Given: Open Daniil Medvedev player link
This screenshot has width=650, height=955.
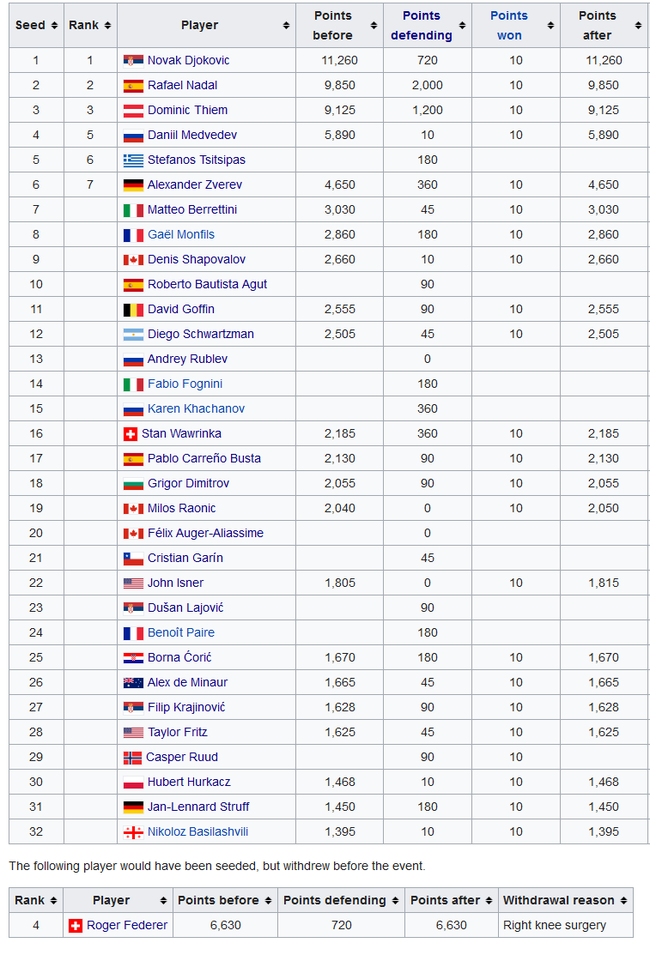Looking at the screenshot, I should click(192, 135).
